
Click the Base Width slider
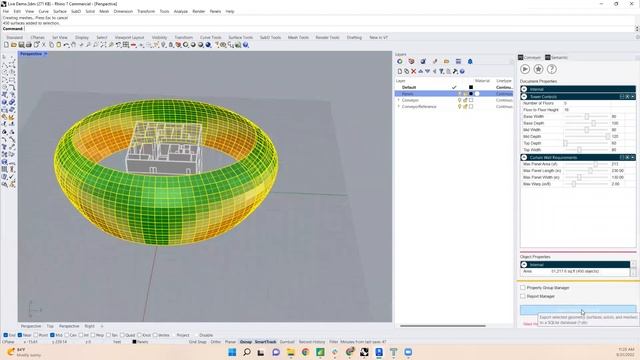(x=587, y=117)
